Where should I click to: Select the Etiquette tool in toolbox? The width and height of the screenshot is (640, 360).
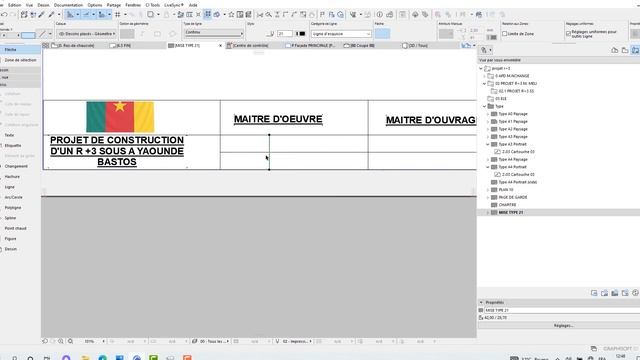click(13, 145)
